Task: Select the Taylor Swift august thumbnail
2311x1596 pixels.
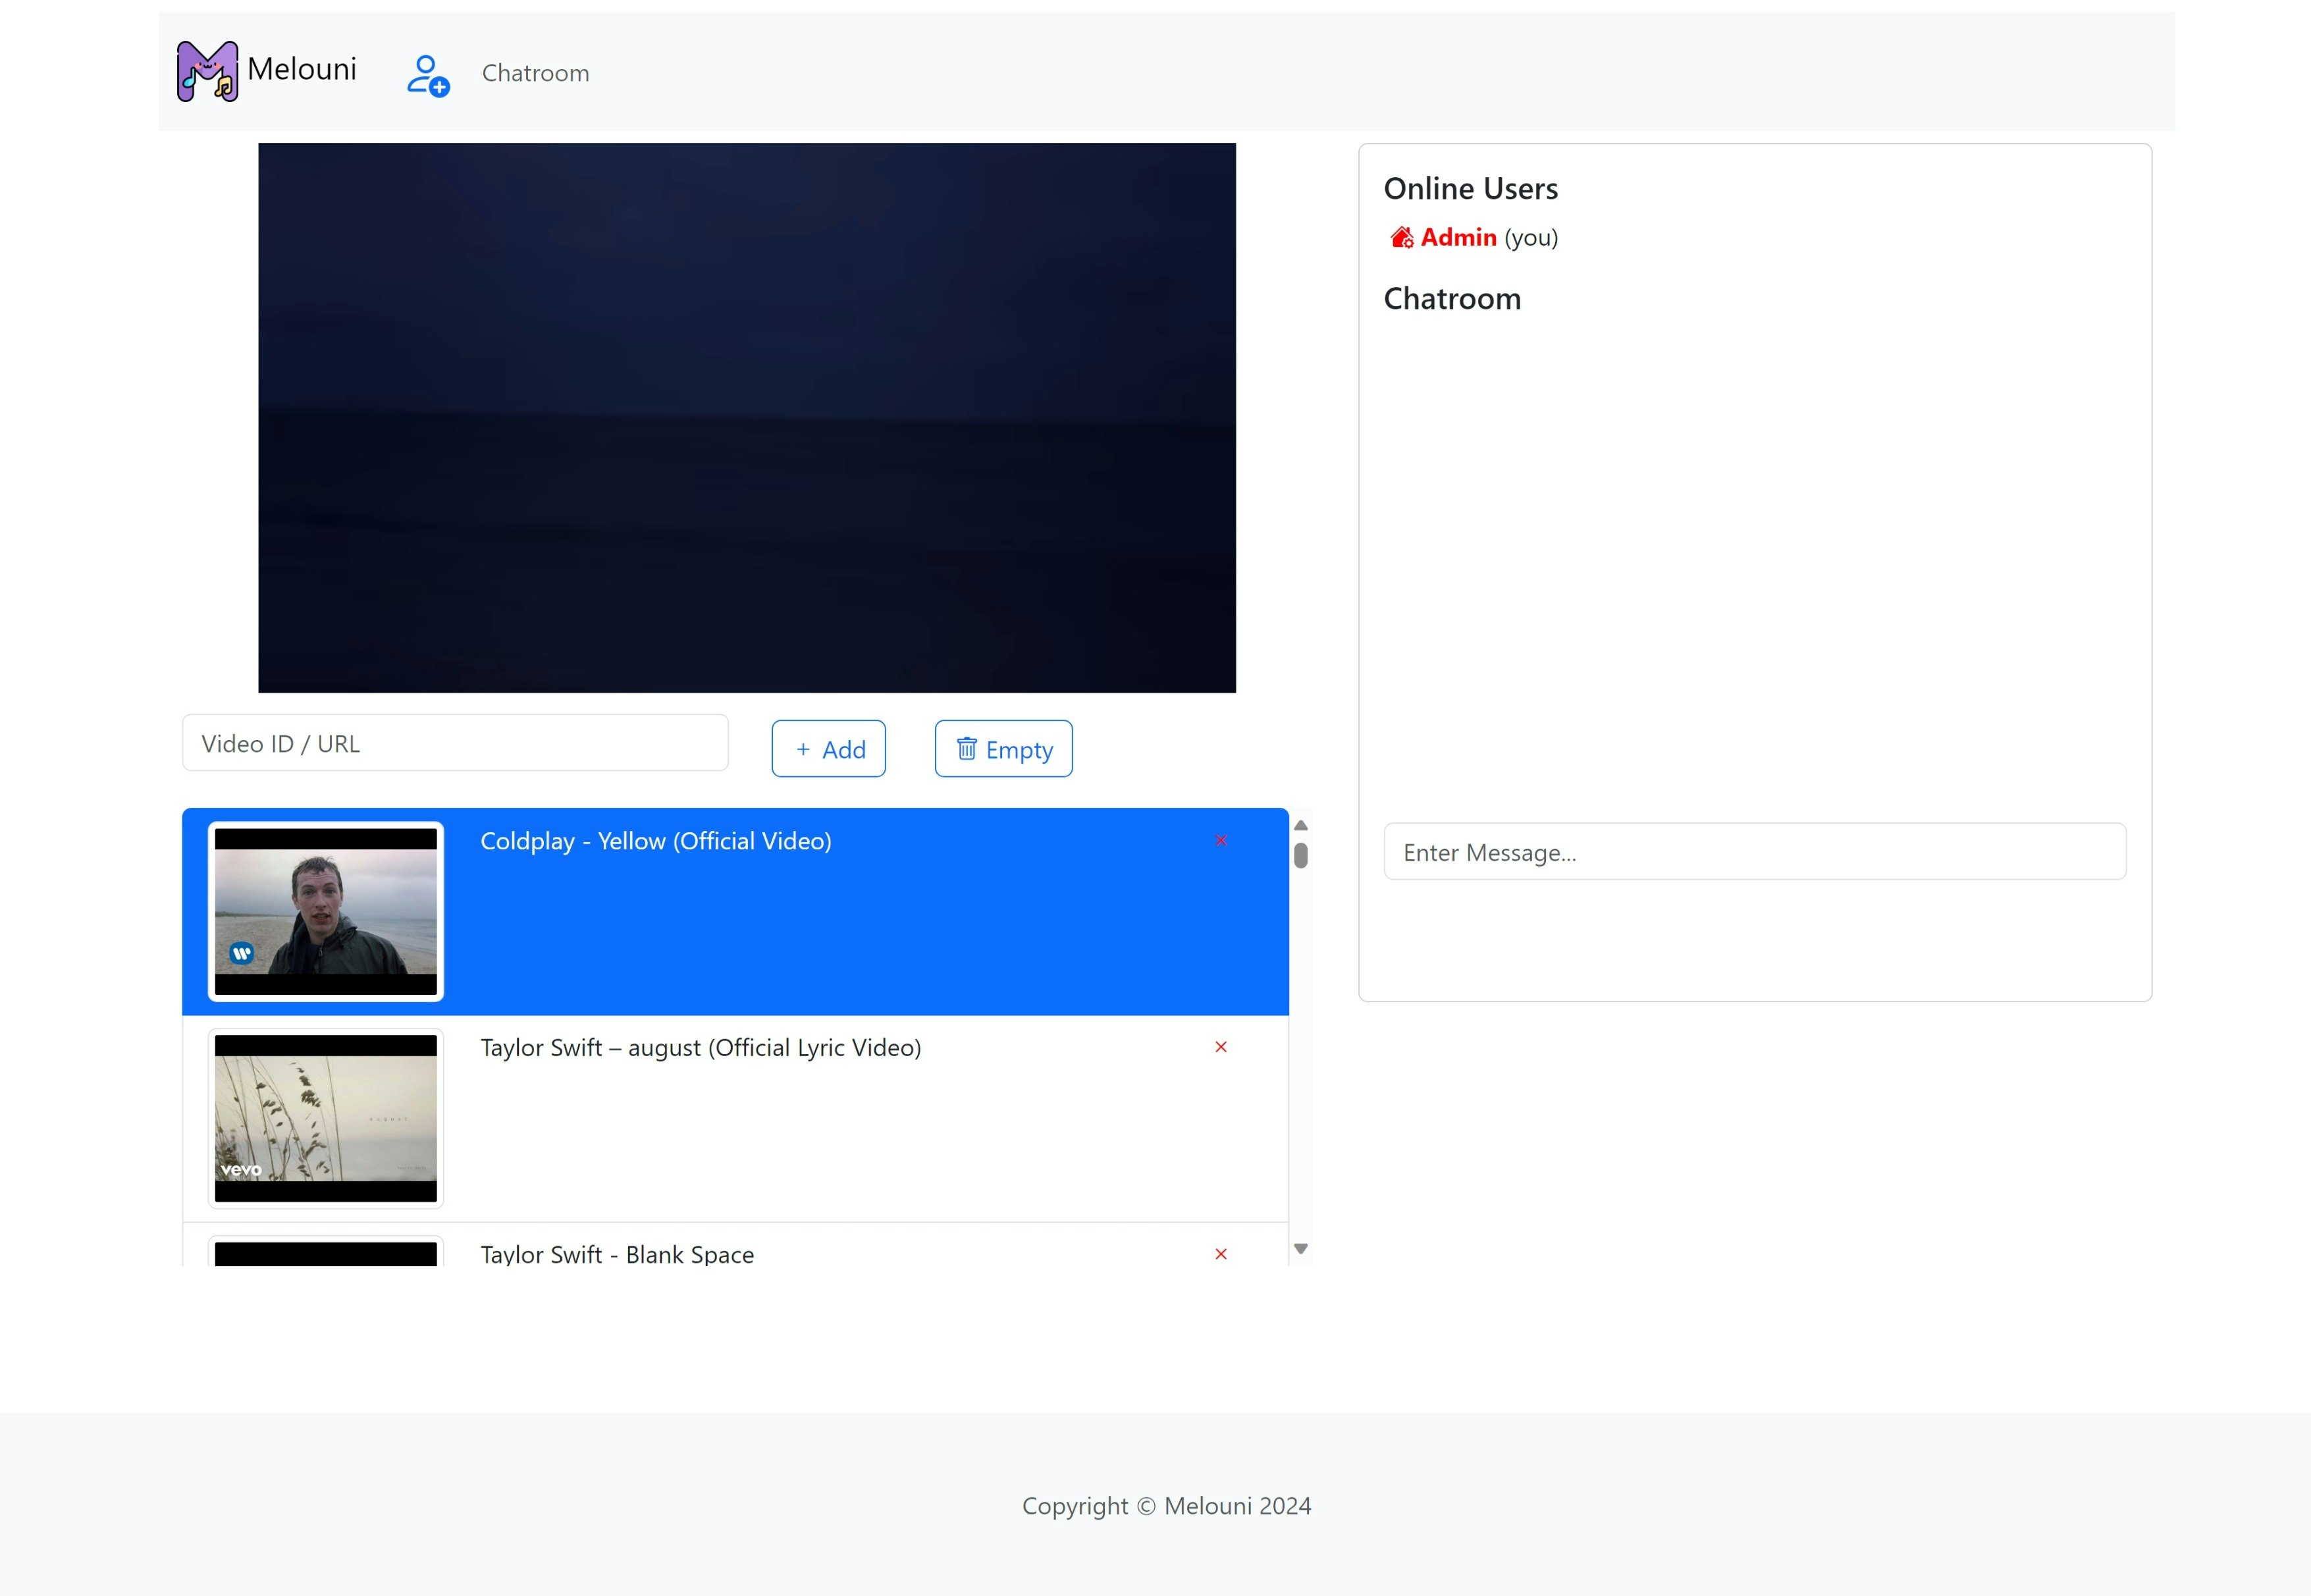Action: tap(326, 1118)
